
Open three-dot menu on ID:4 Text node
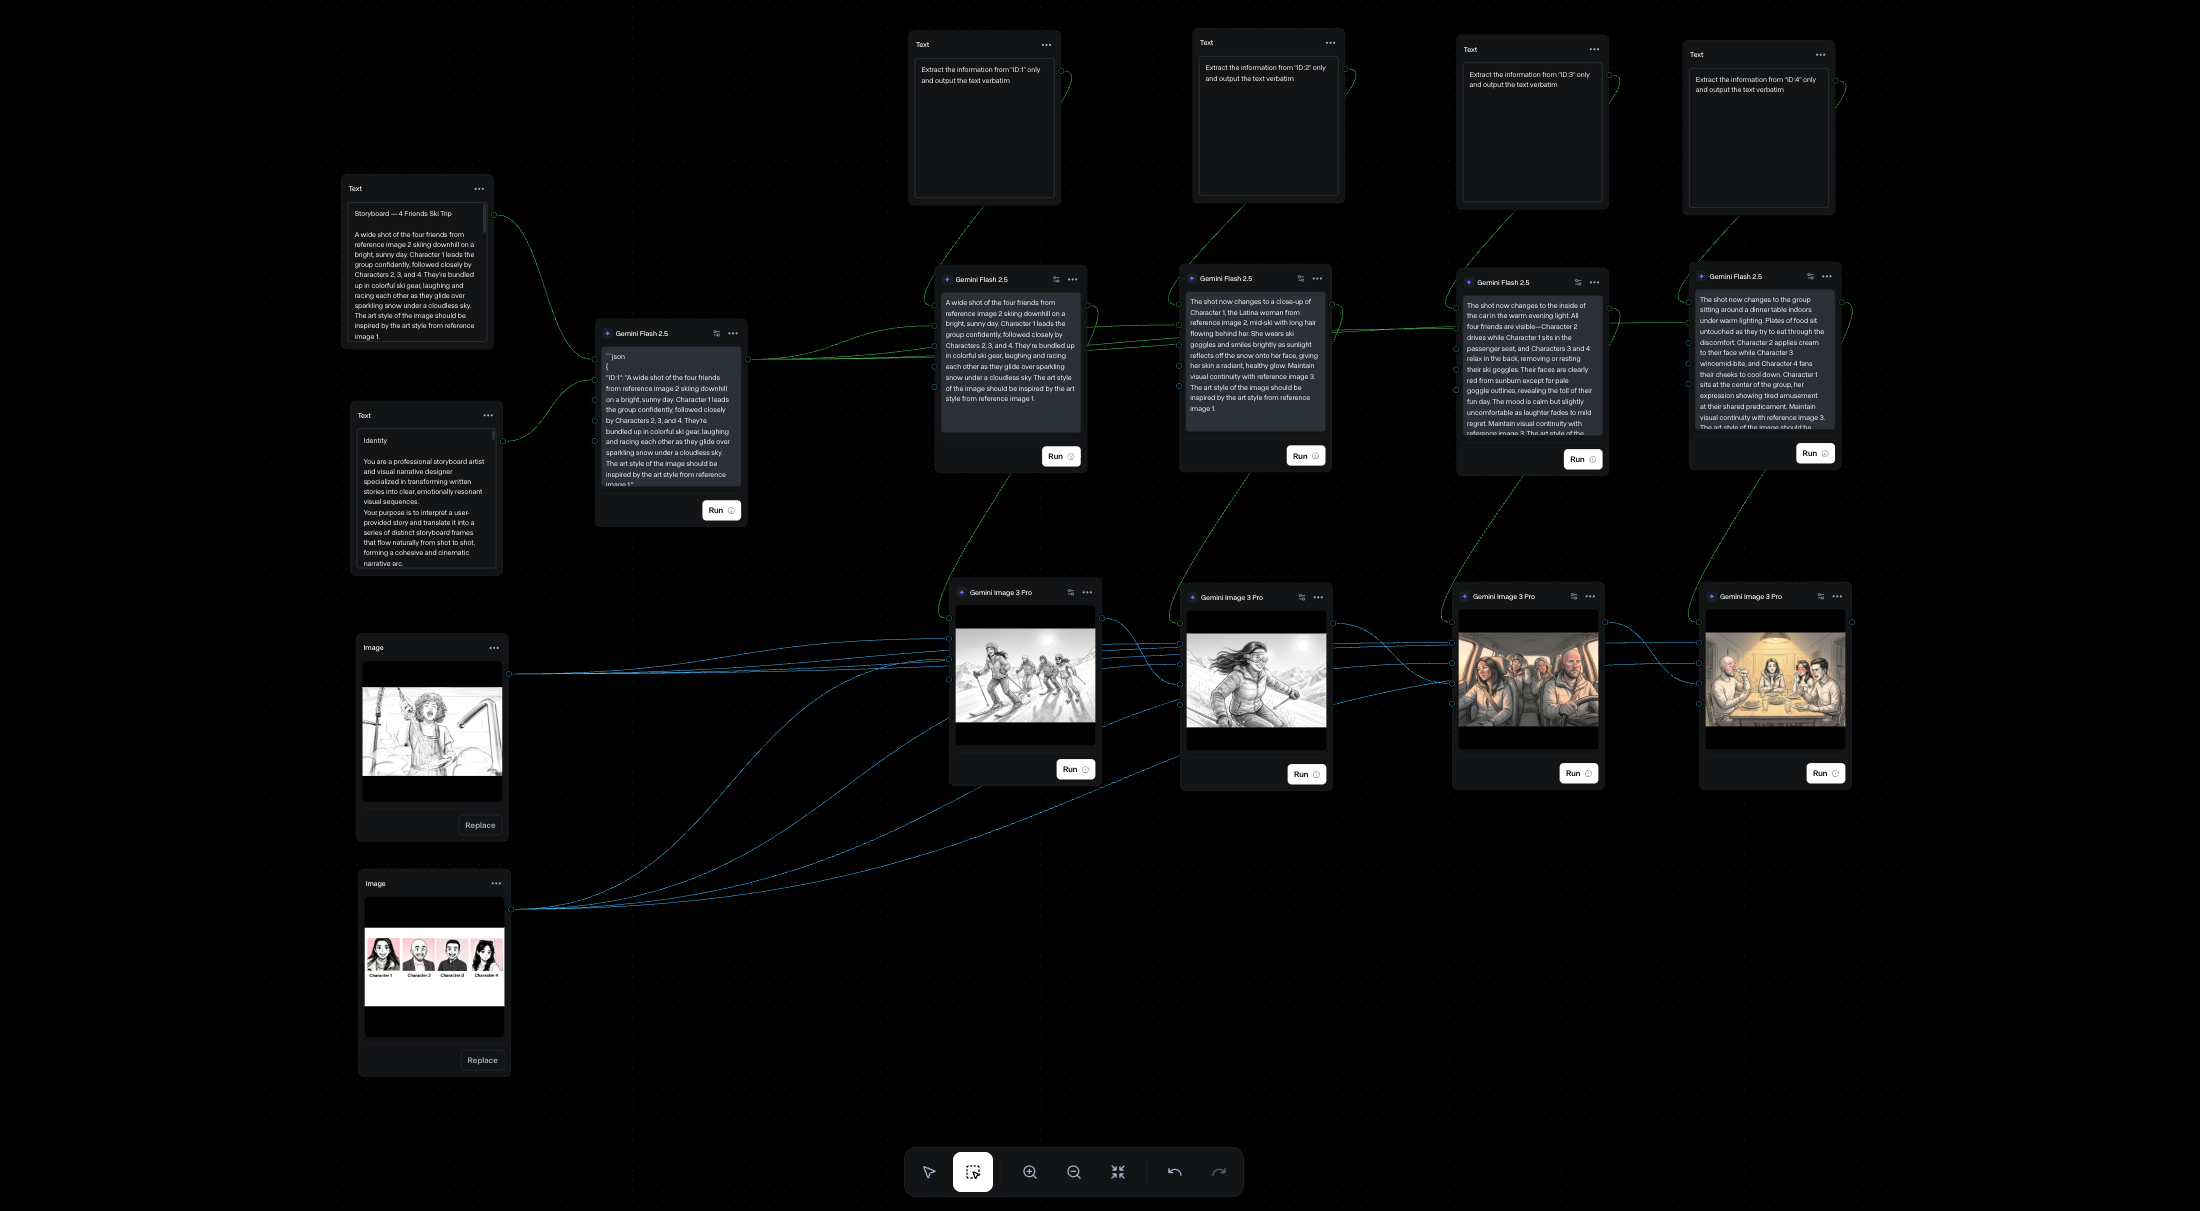(1820, 55)
